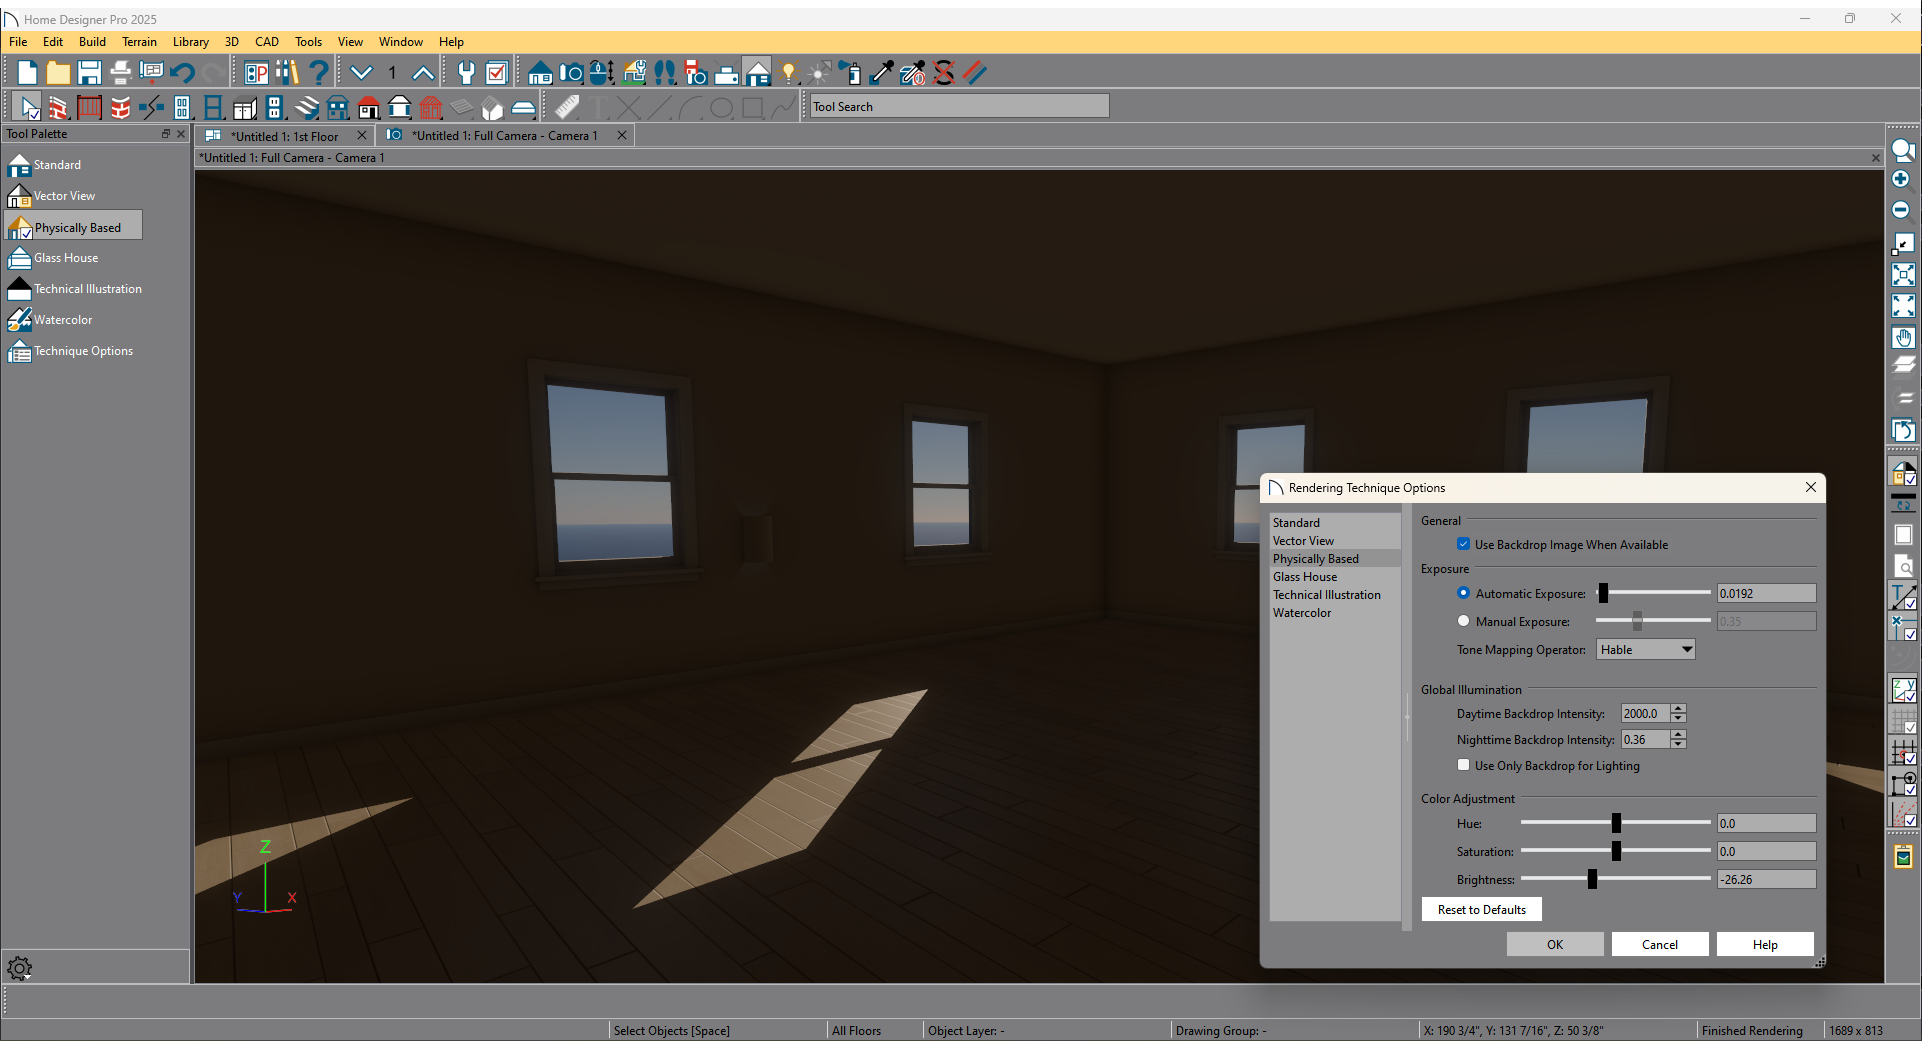Viewport: 1922px width, 1041px height.
Task: Open the Tone Mapping Operator dropdown
Action: [x=1645, y=649]
